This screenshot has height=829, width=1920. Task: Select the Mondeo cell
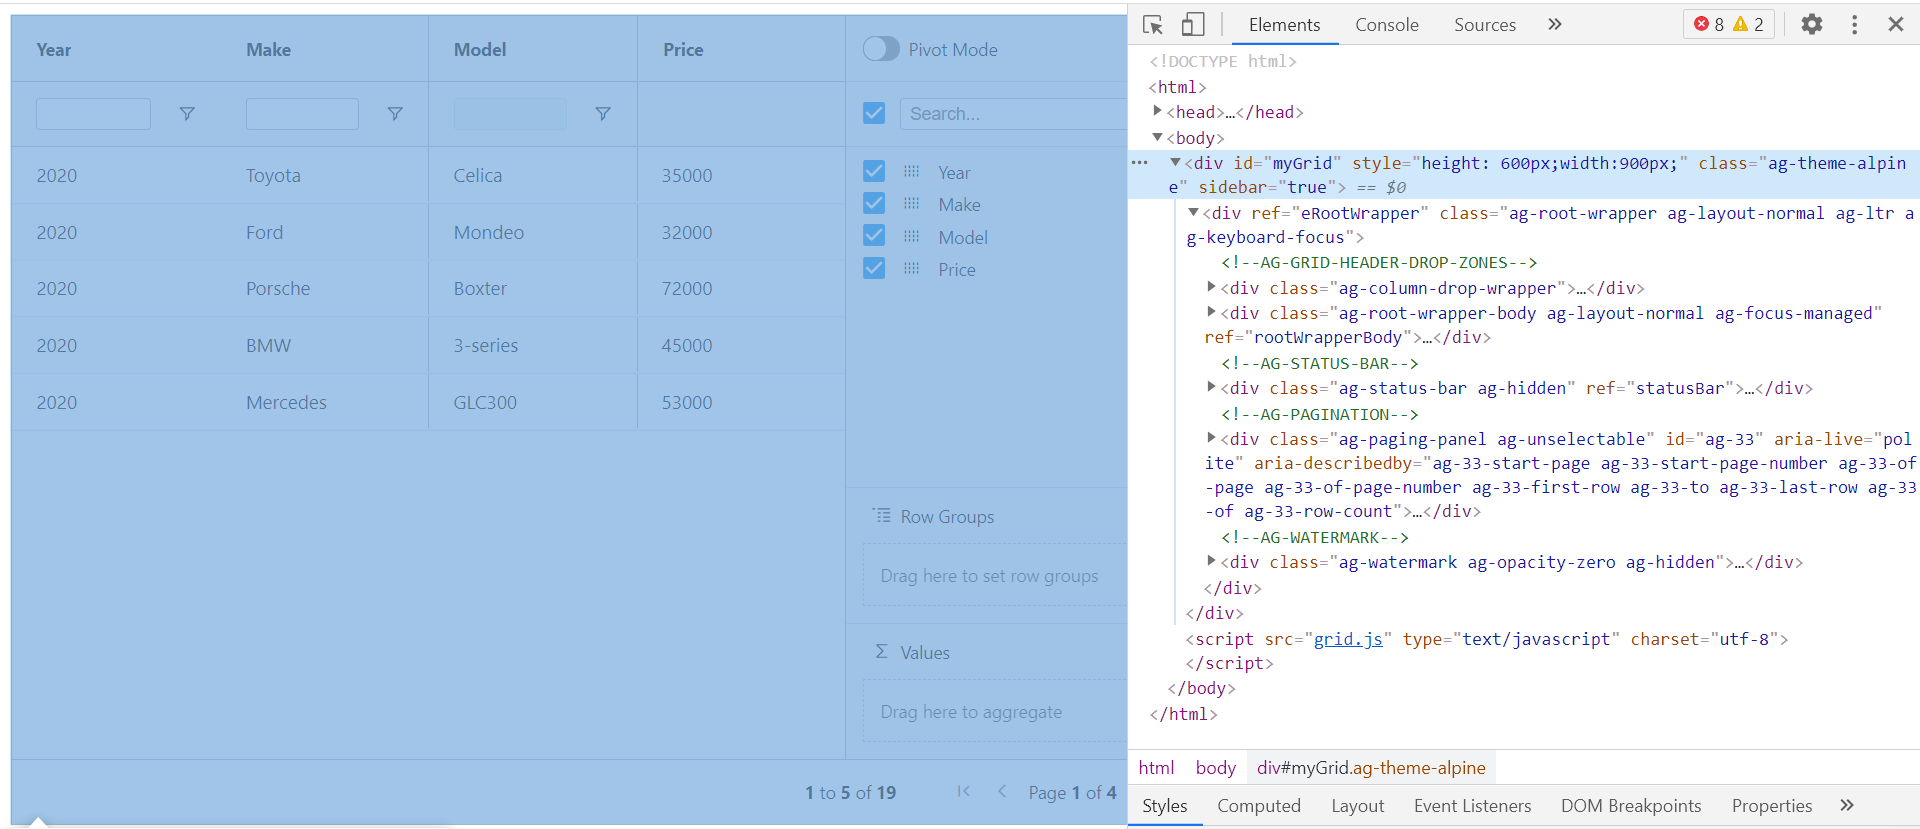(x=489, y=232)
